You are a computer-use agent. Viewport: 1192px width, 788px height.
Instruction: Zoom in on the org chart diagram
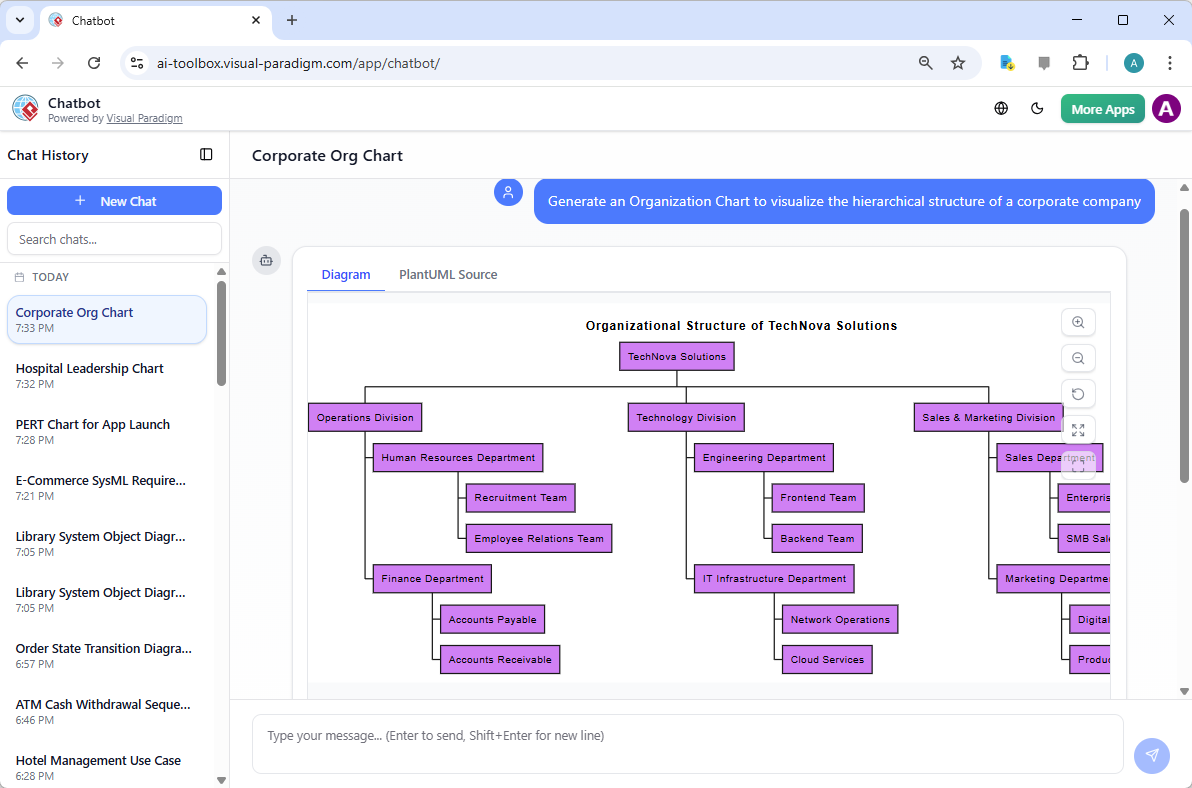(x=1078, y=322)
